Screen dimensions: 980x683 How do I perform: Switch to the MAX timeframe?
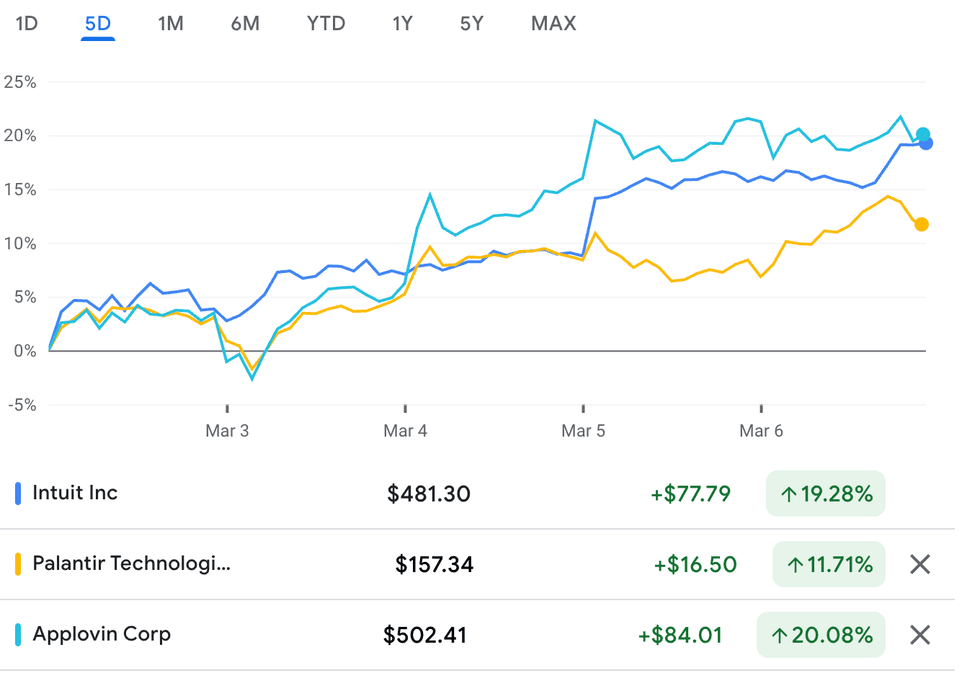point(553,23)
